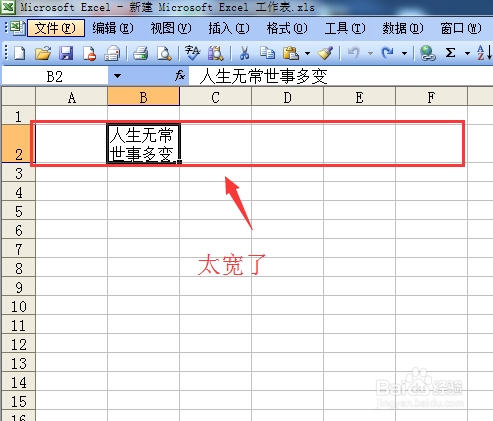Select row 15 header
Viewport: 493px width, 421px height.
coord(18,401)
